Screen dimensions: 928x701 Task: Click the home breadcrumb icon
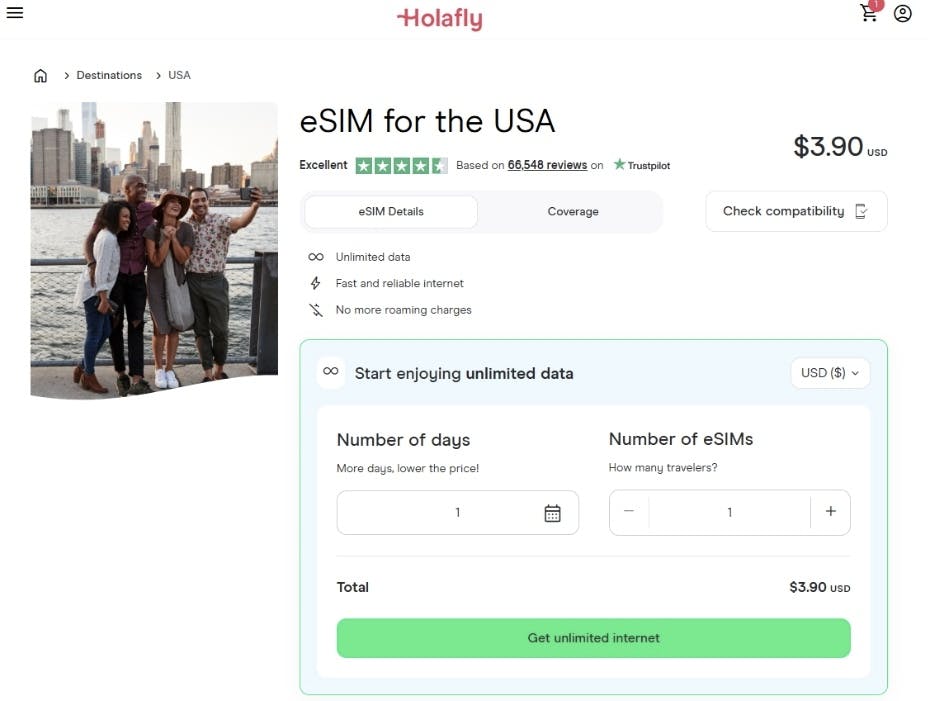(40, 74)
